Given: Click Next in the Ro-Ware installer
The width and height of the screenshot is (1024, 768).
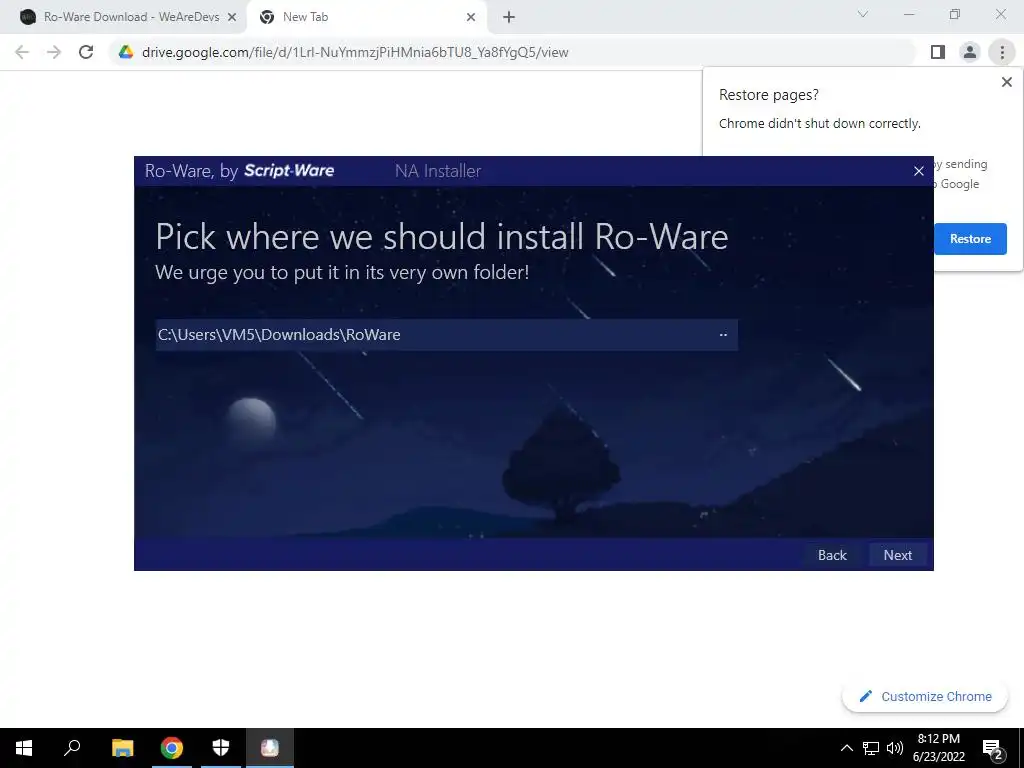Looking at the screenshot, I should 897,555.
